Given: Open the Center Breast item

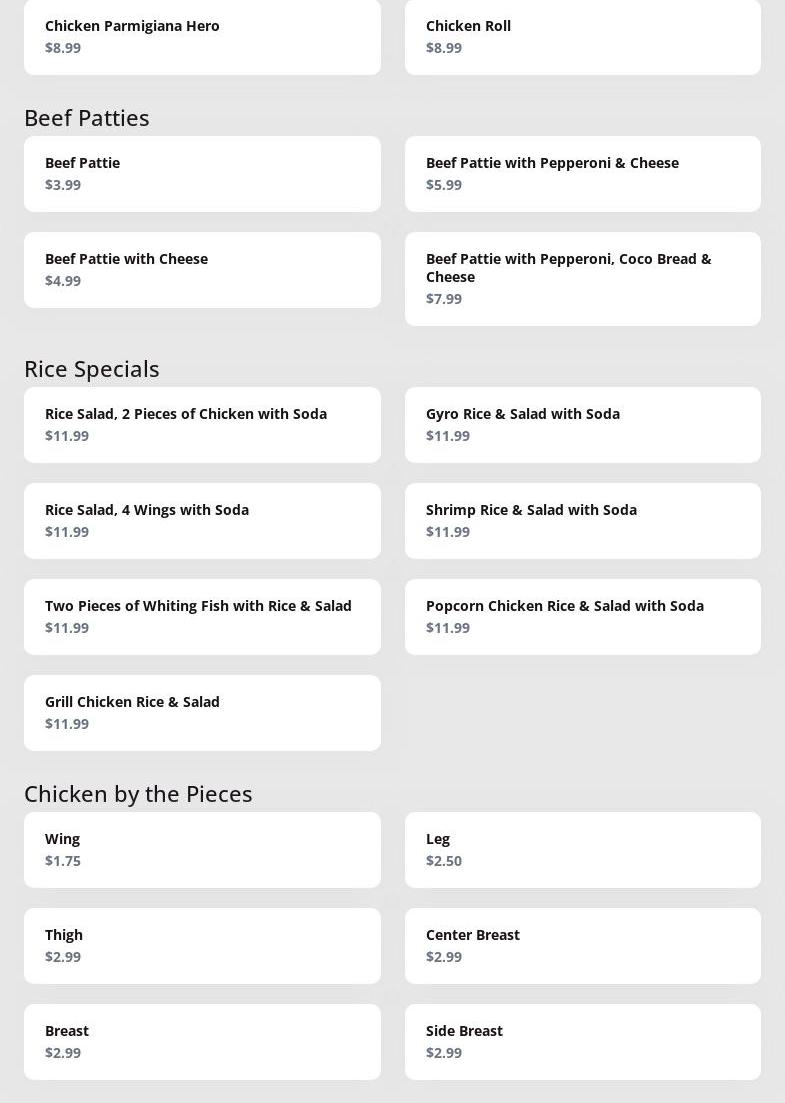Looking at the screenshot, I should pos(582,945).
